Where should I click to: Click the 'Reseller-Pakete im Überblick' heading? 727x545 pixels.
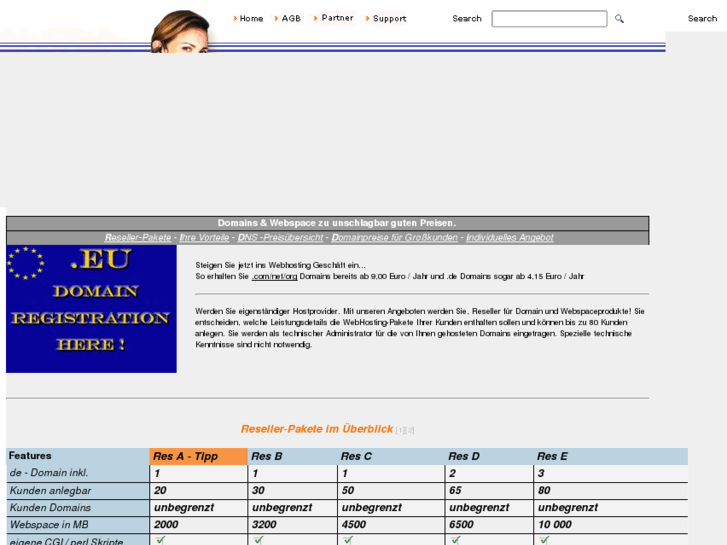click(317, 429)
